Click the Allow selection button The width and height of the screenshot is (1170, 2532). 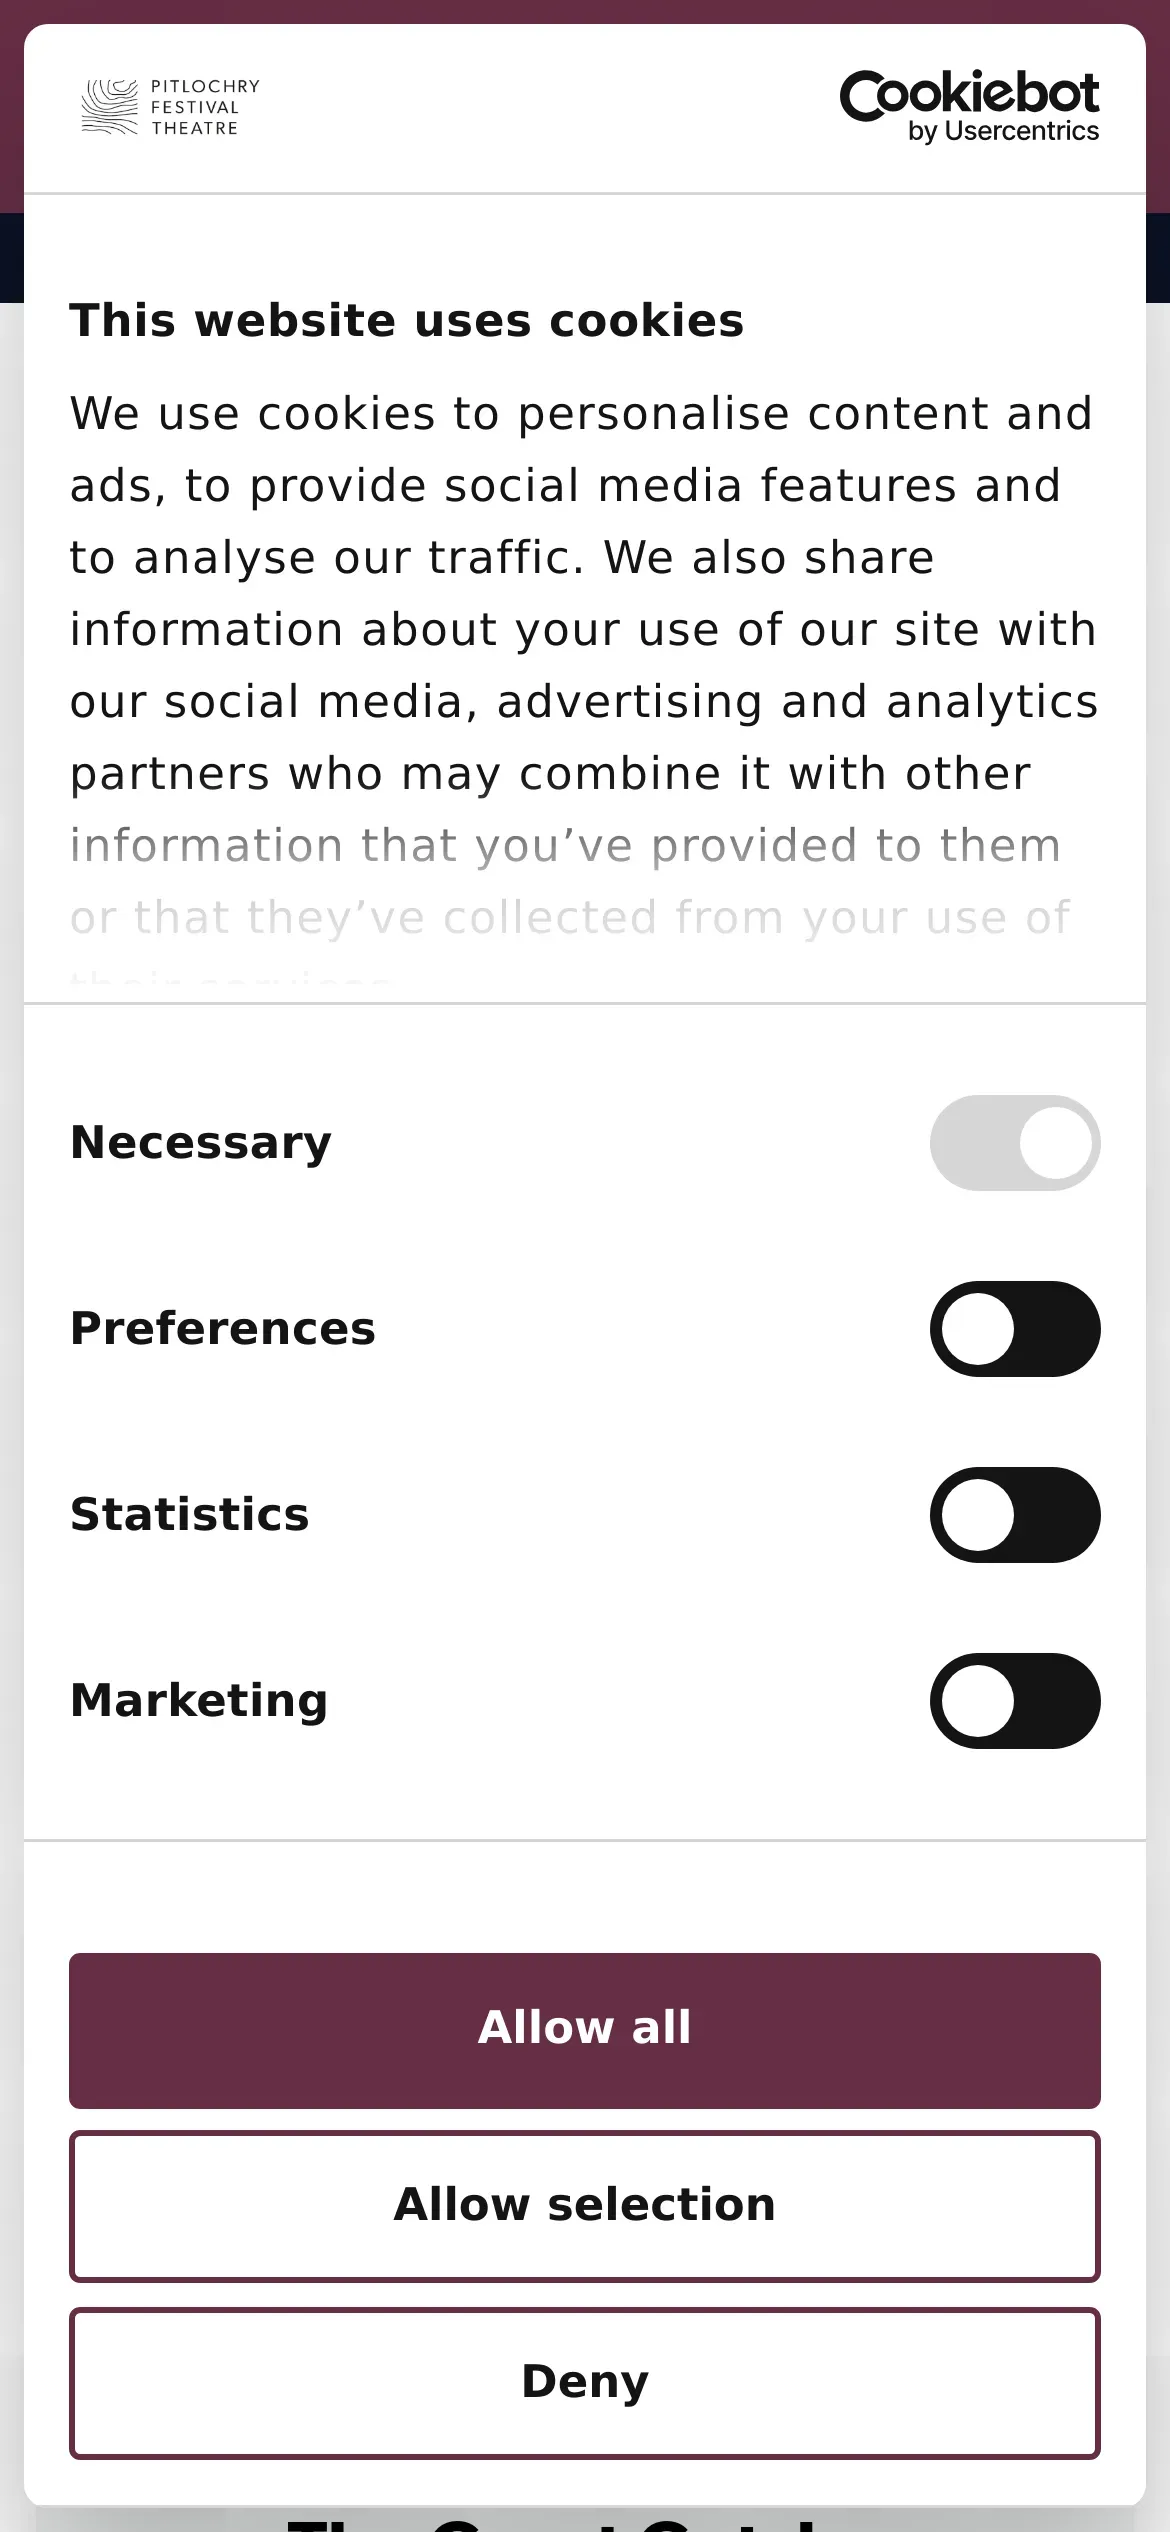coord(585,2206)
